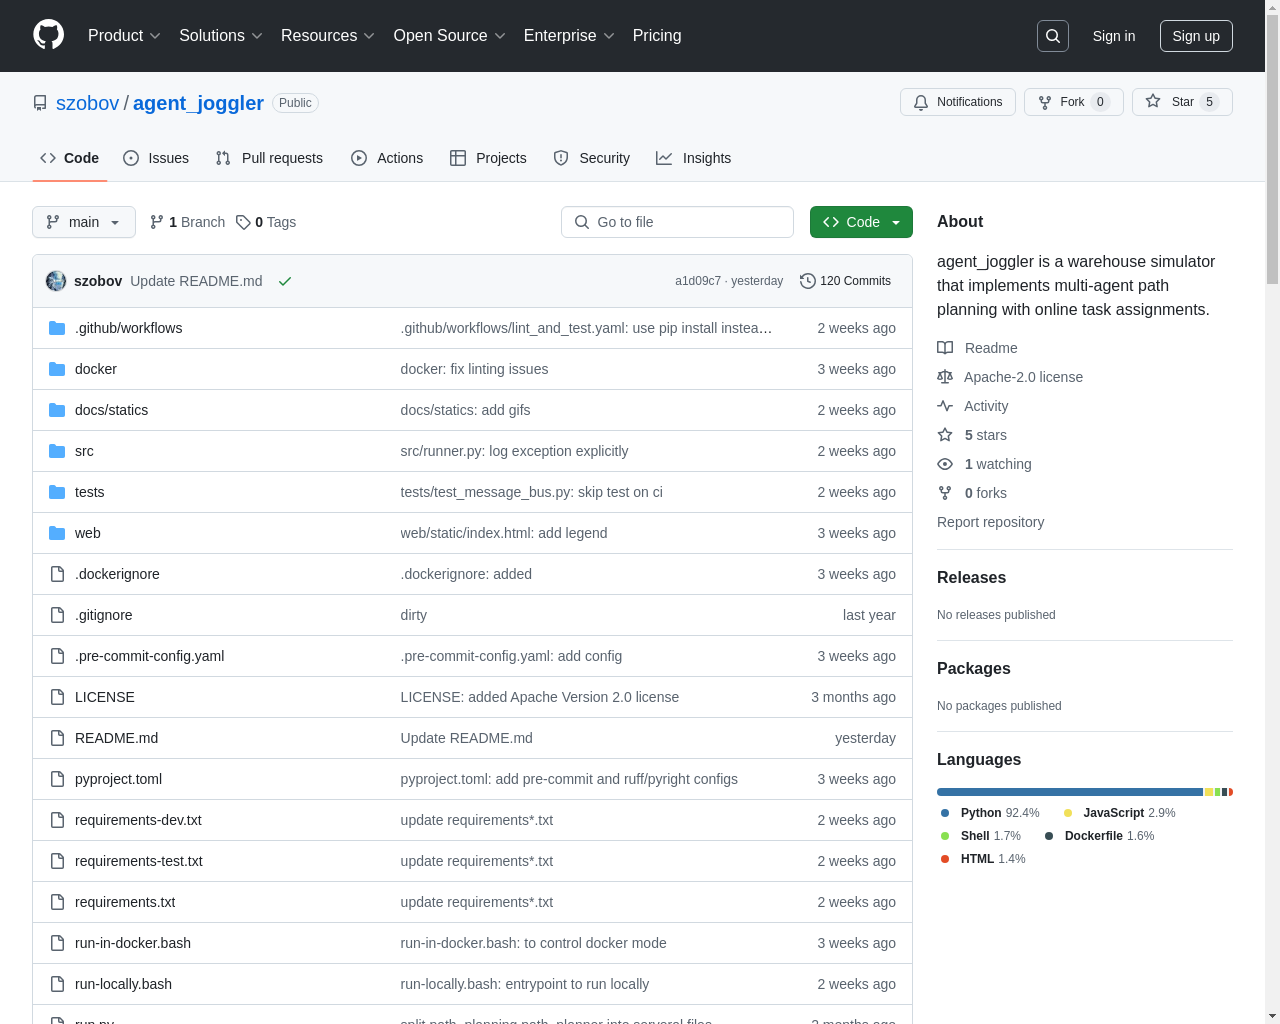Switch to the Projects tab
1280x1024 pixels.
pyautogui.click(x=488, y=158)
